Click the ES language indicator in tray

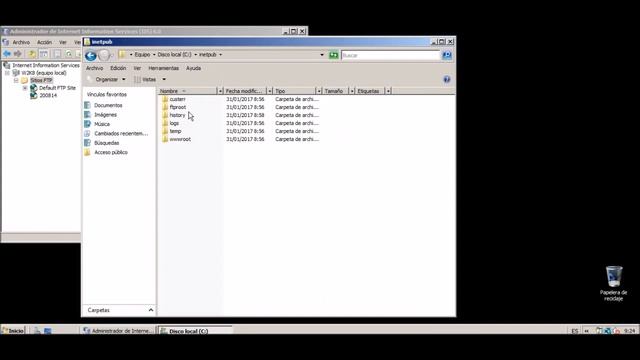pos(575,331)
